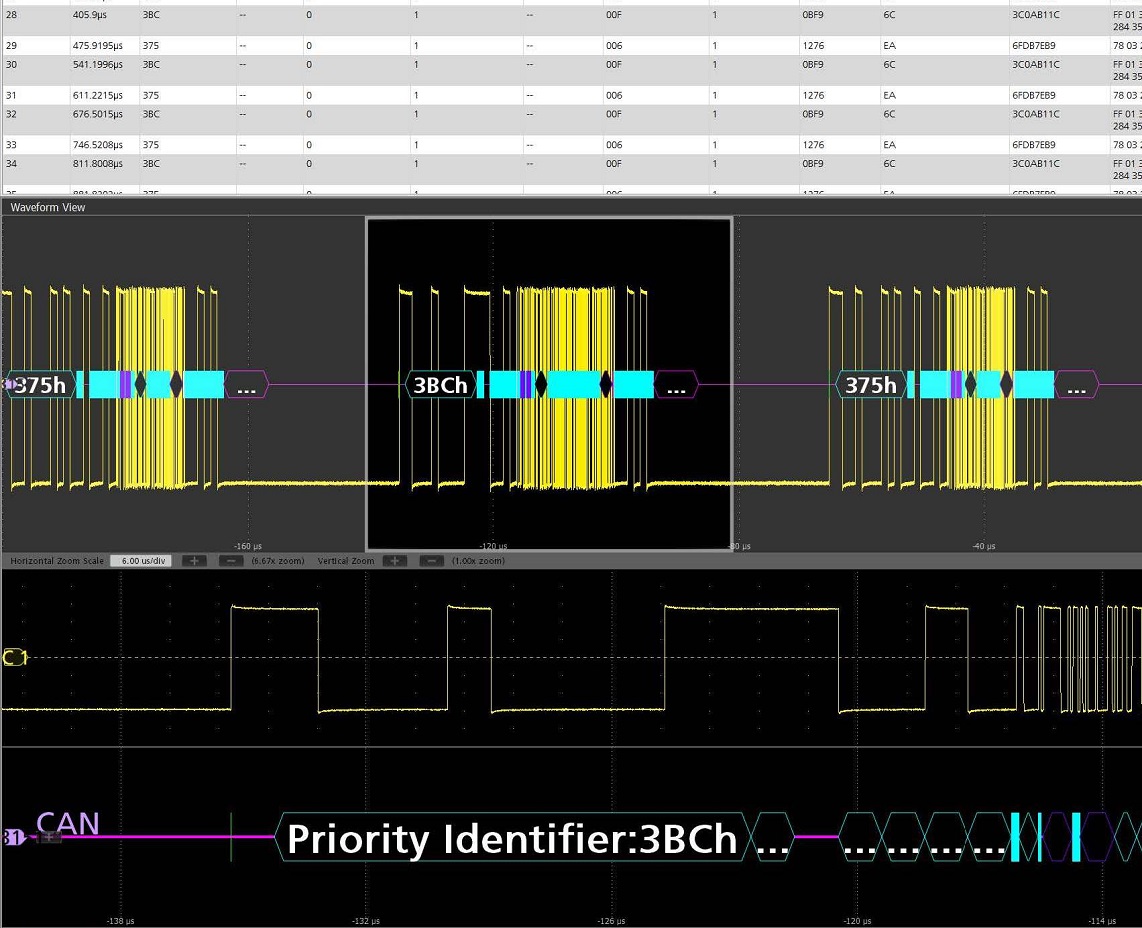Select the 3BCh packet in overview
The width and height of the screenshot is (1142, 928).
click(440, 385)
